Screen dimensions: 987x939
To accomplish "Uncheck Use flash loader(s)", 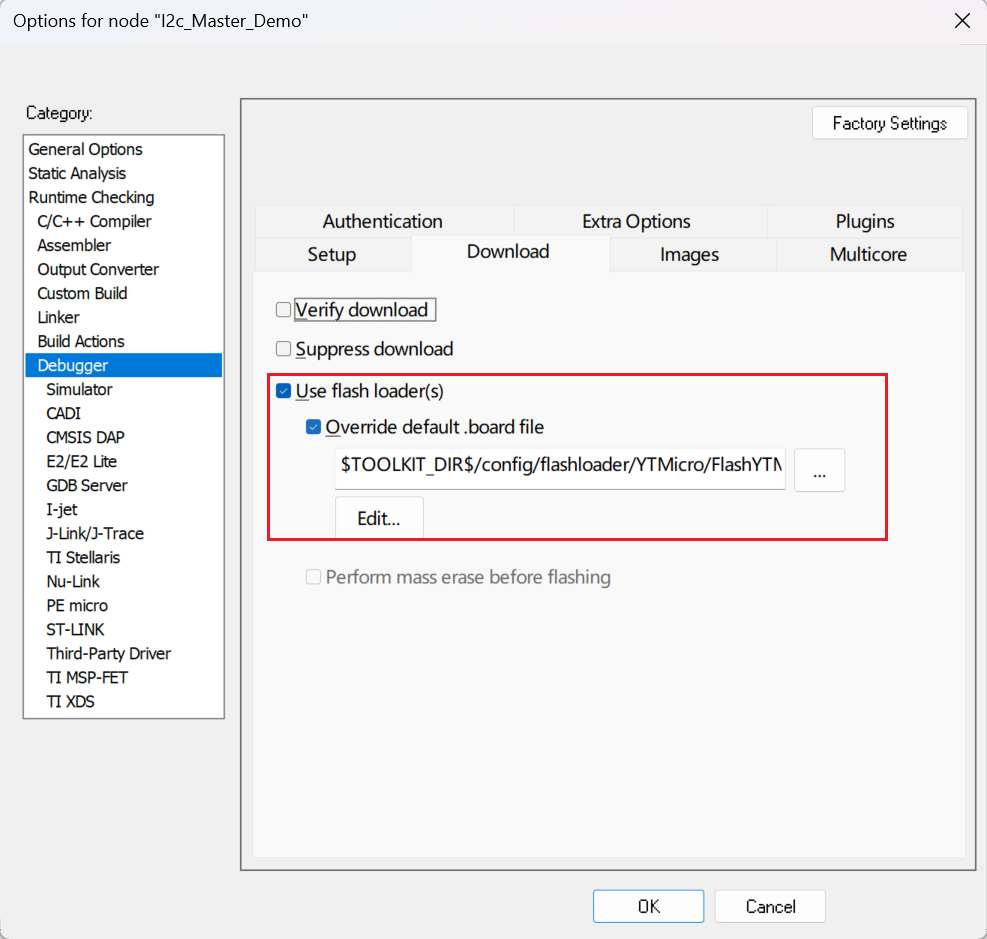I will tap(284, 391).
